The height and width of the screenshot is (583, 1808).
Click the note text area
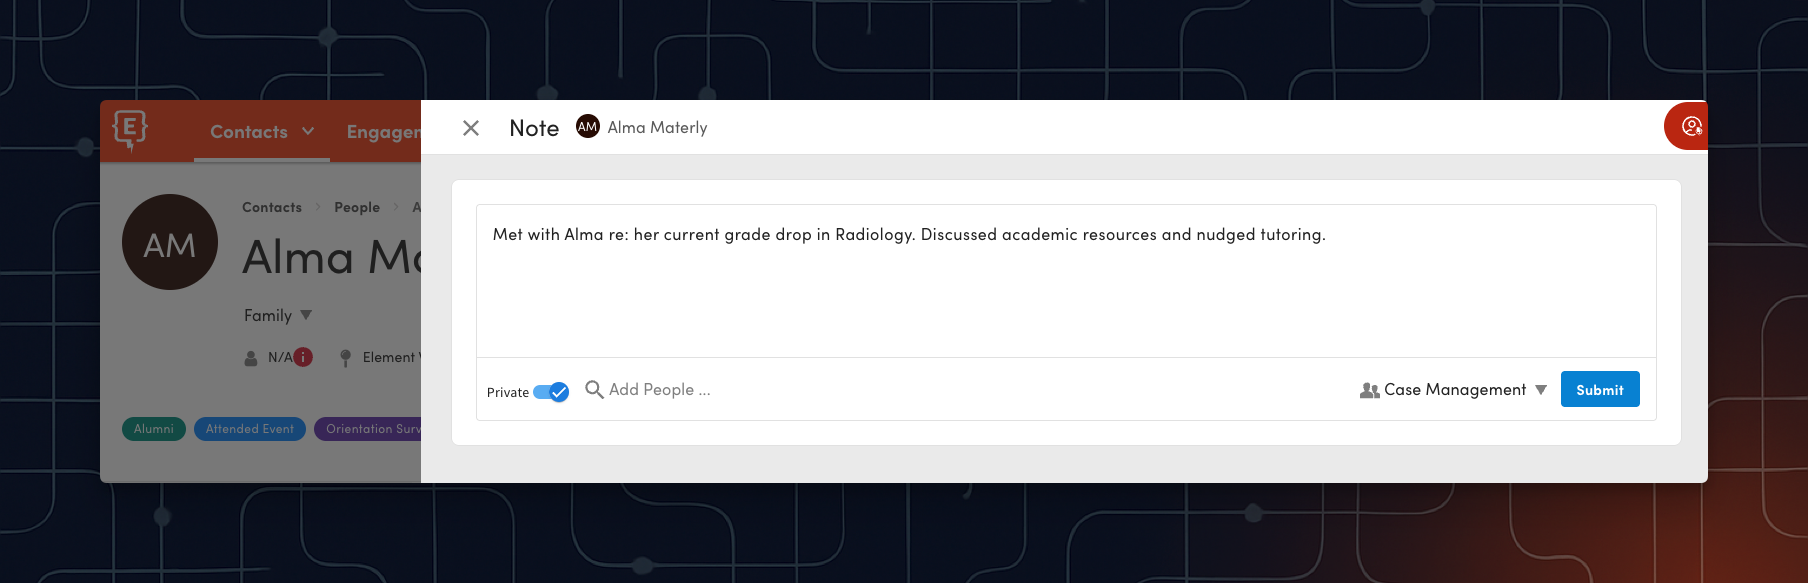pyautogui.click(x=1066, y=281)
